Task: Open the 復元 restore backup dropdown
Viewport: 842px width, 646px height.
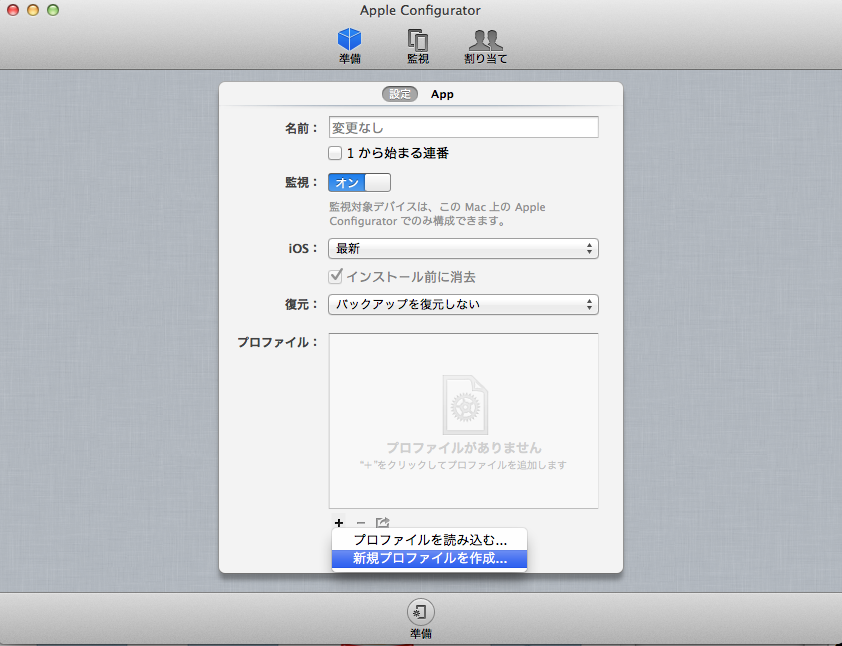Action: 463,304
